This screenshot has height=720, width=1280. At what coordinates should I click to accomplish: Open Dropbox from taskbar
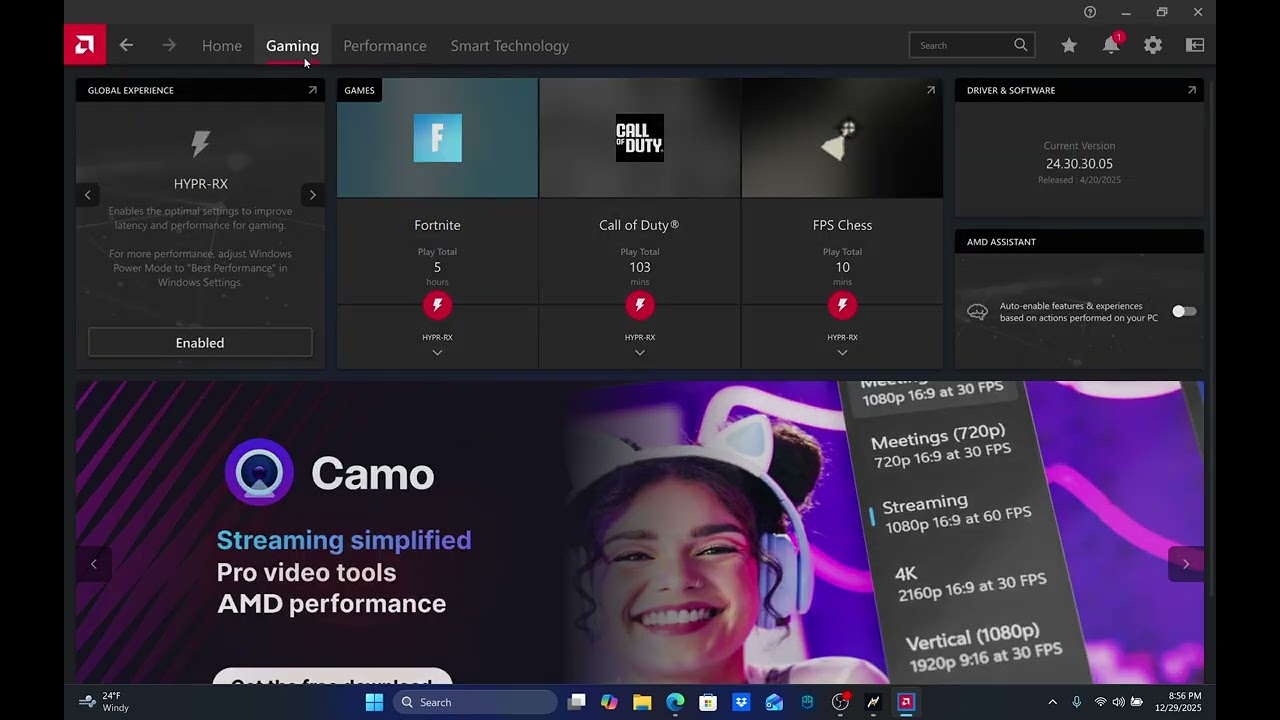(x=741, y=702)
